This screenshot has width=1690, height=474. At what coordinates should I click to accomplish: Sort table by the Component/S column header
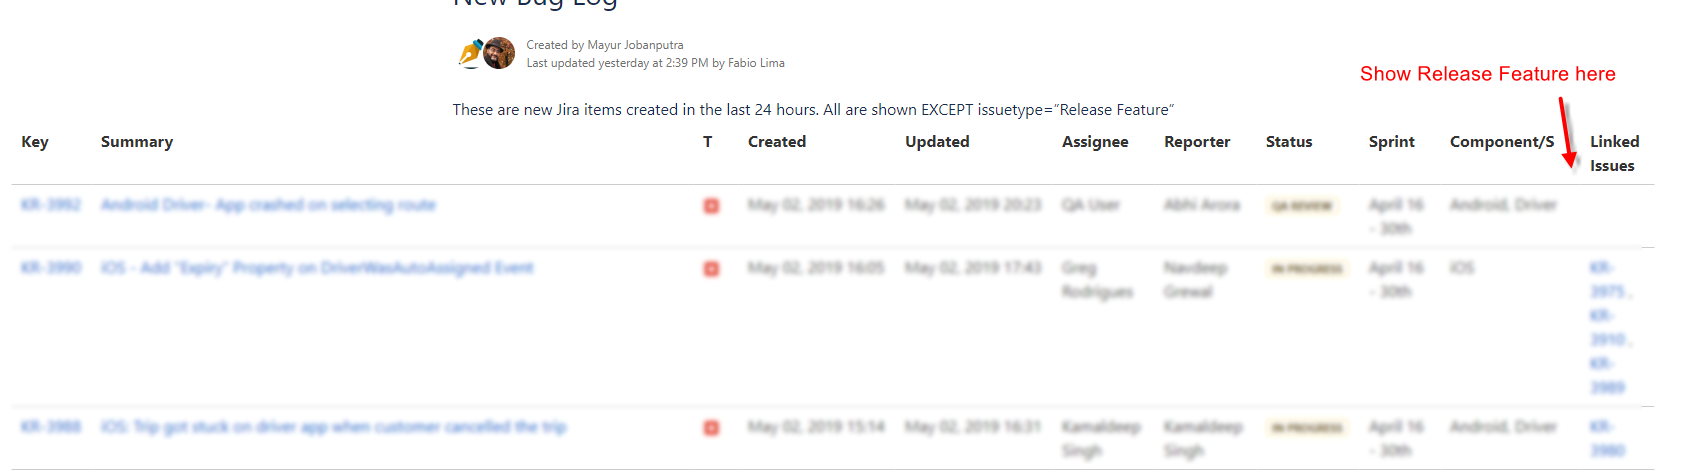(1502, 142)
